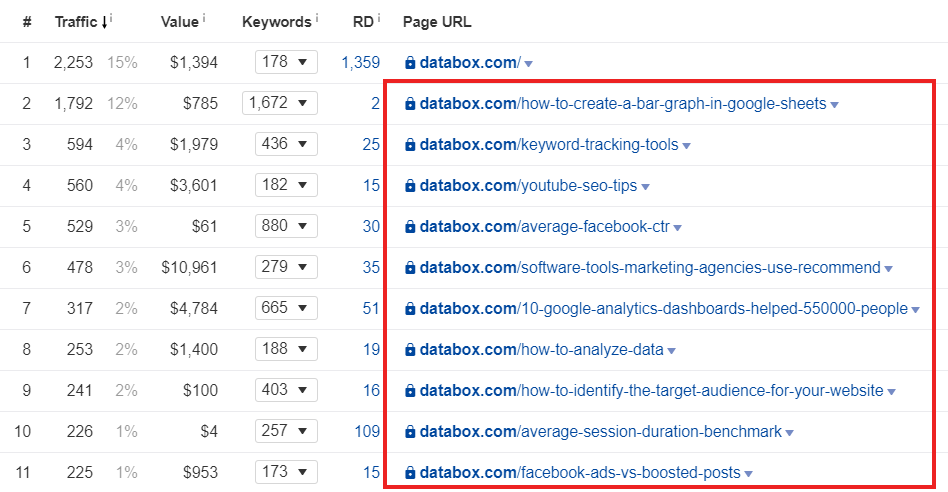The width and height of the screenshot is (948, 492).
Task: Open the software-tools-marketing-agencies-use-recommend link
Action: click(x=649, y=268)
